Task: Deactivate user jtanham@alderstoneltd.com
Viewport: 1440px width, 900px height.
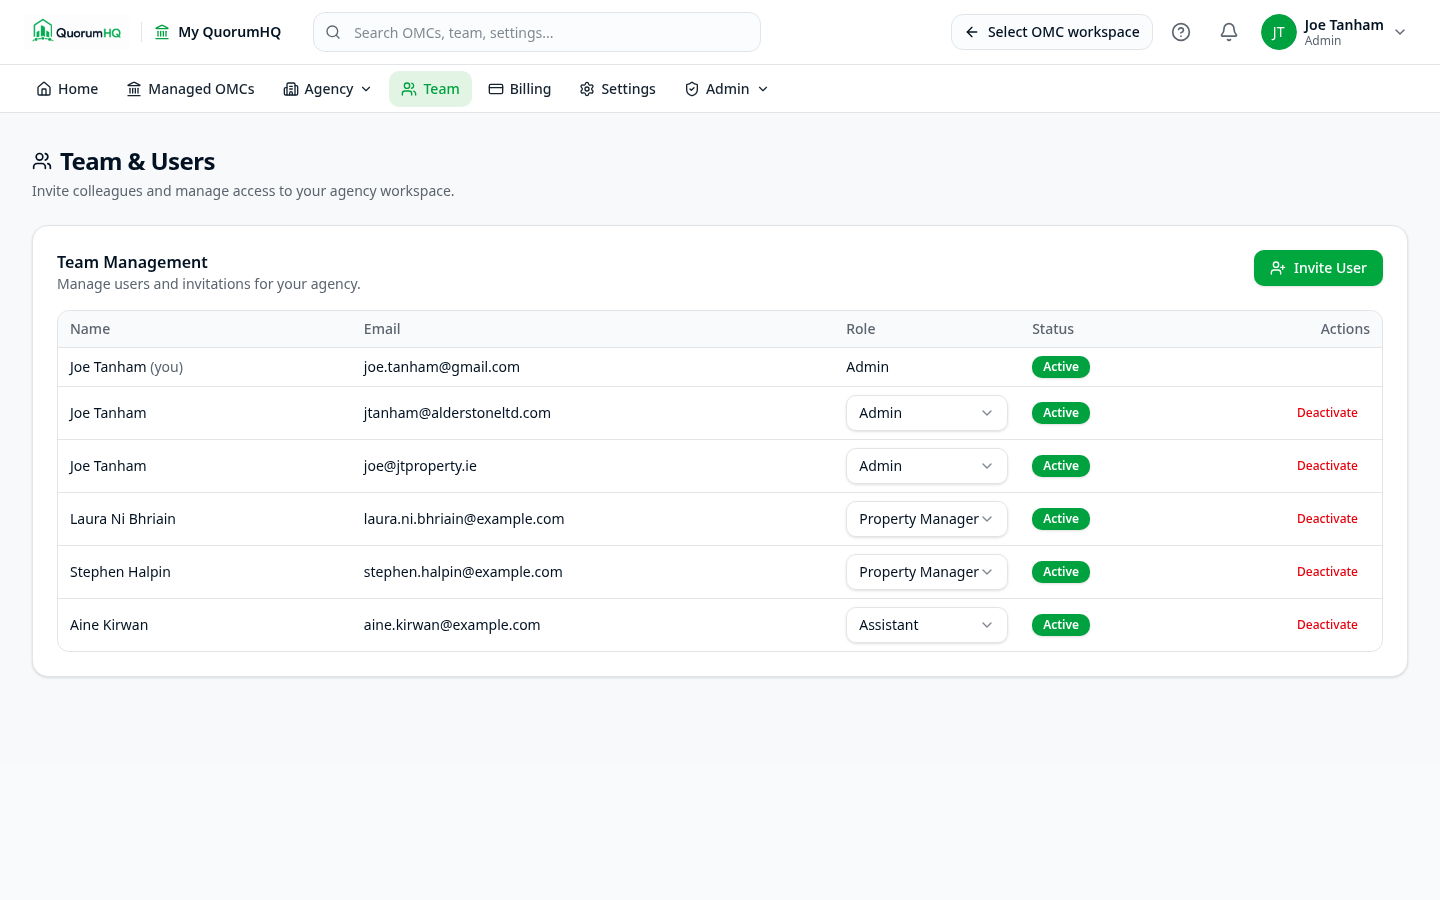Action: click(x=1327, y=413)
